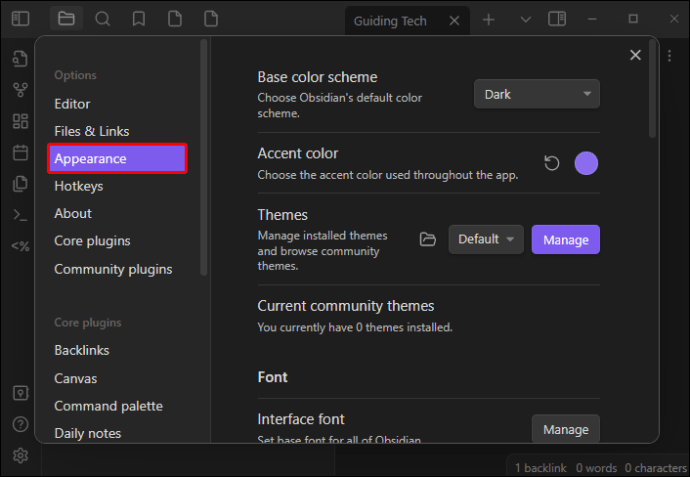The height and width of the screenshot is (477, 690).
Task: Open the canvas icon in left ribbon
Action: tap(20, 121)
